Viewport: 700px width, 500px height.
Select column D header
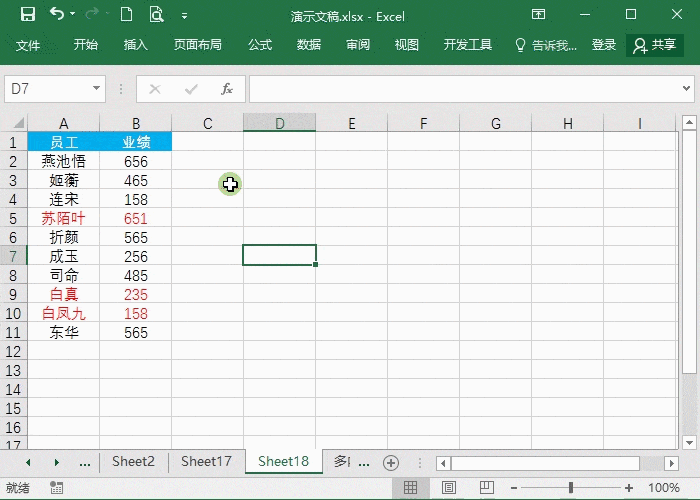pyautogui.click(x=279, y=123)
